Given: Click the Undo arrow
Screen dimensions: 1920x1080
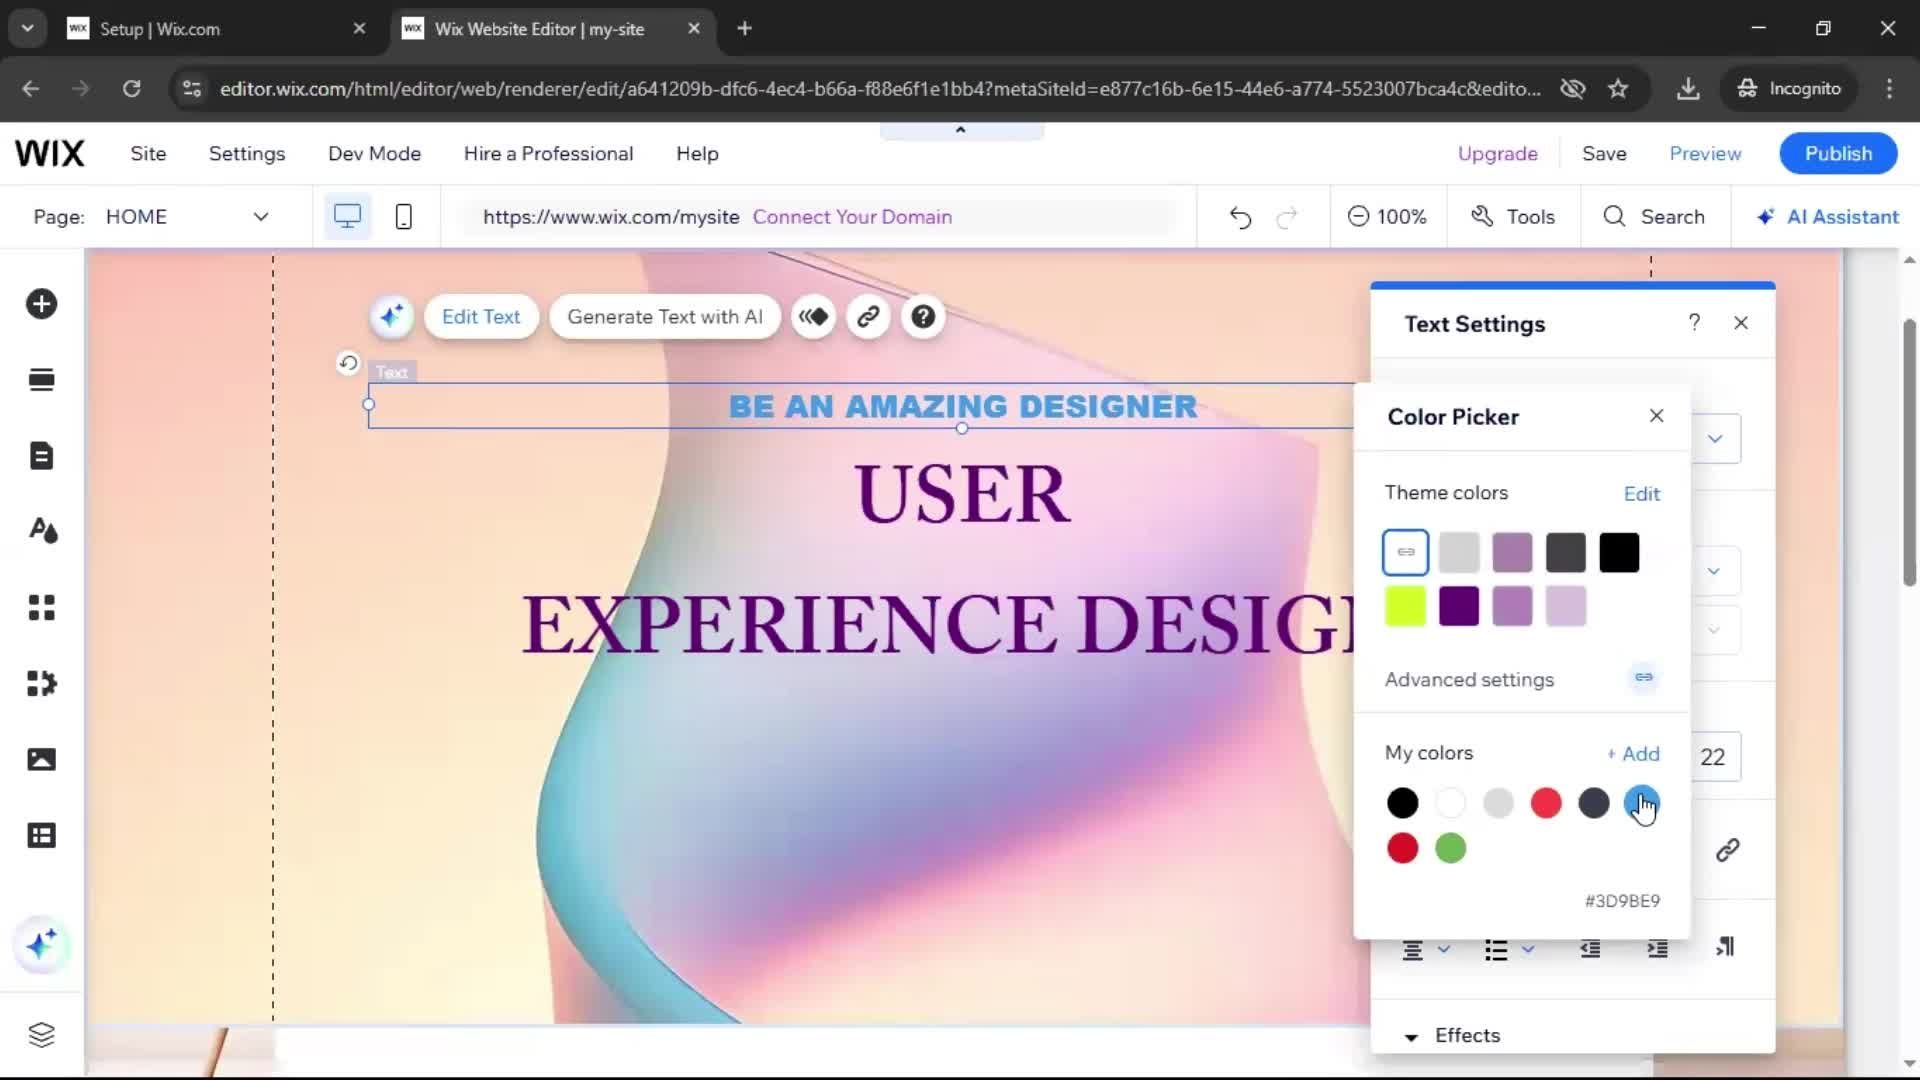Looking at the screenshot, I should (x=1240, y=217).
